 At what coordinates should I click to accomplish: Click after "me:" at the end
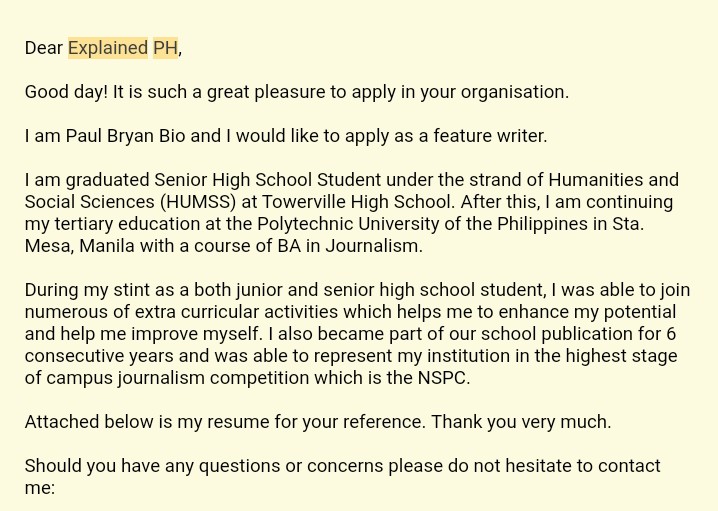pyautogui.click(x=57, y=488)
